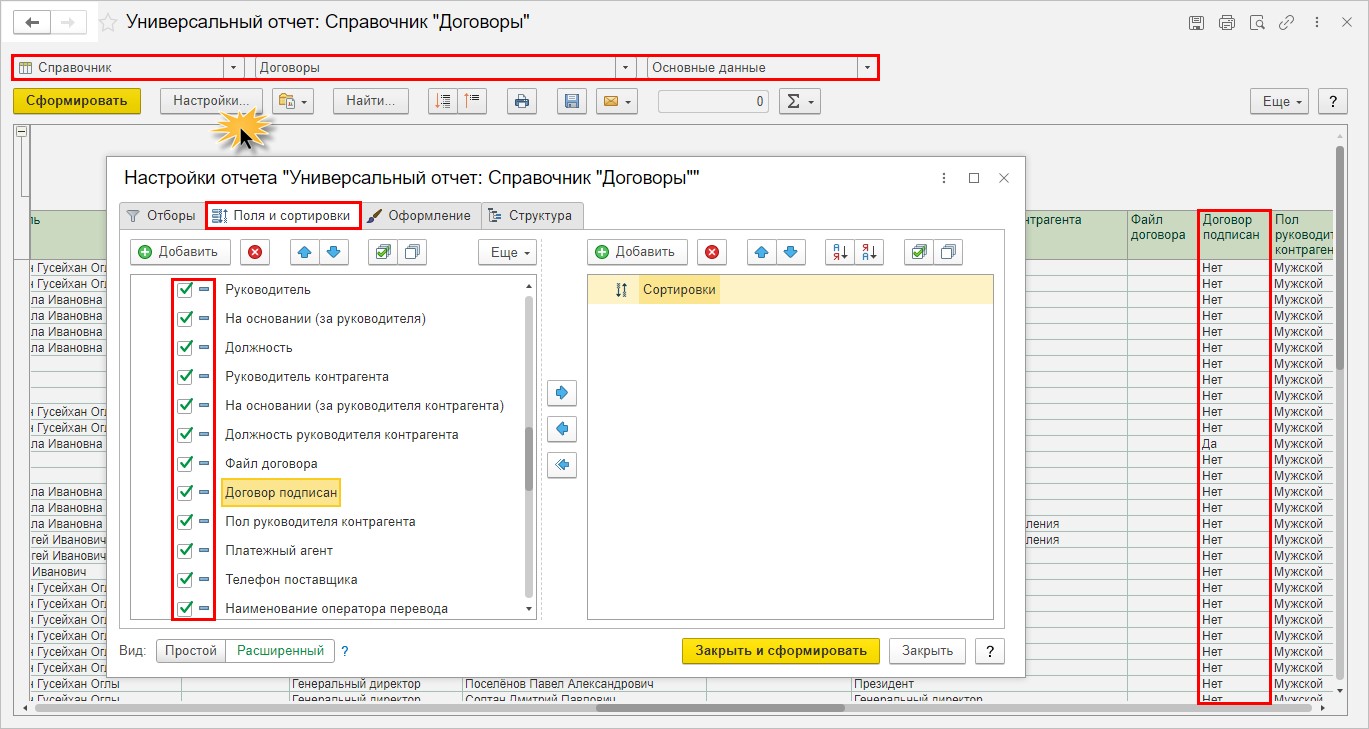1369x729 pixels.
Task: Sort ascending icon in sorting panel
Action: (840, 252)
